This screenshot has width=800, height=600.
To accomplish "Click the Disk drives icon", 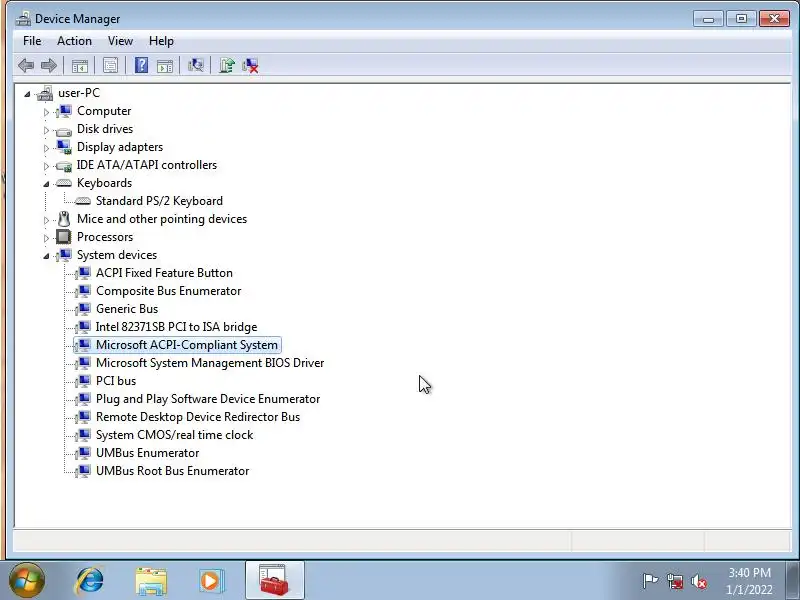I will pyautogui.click(x=64, y=131).
